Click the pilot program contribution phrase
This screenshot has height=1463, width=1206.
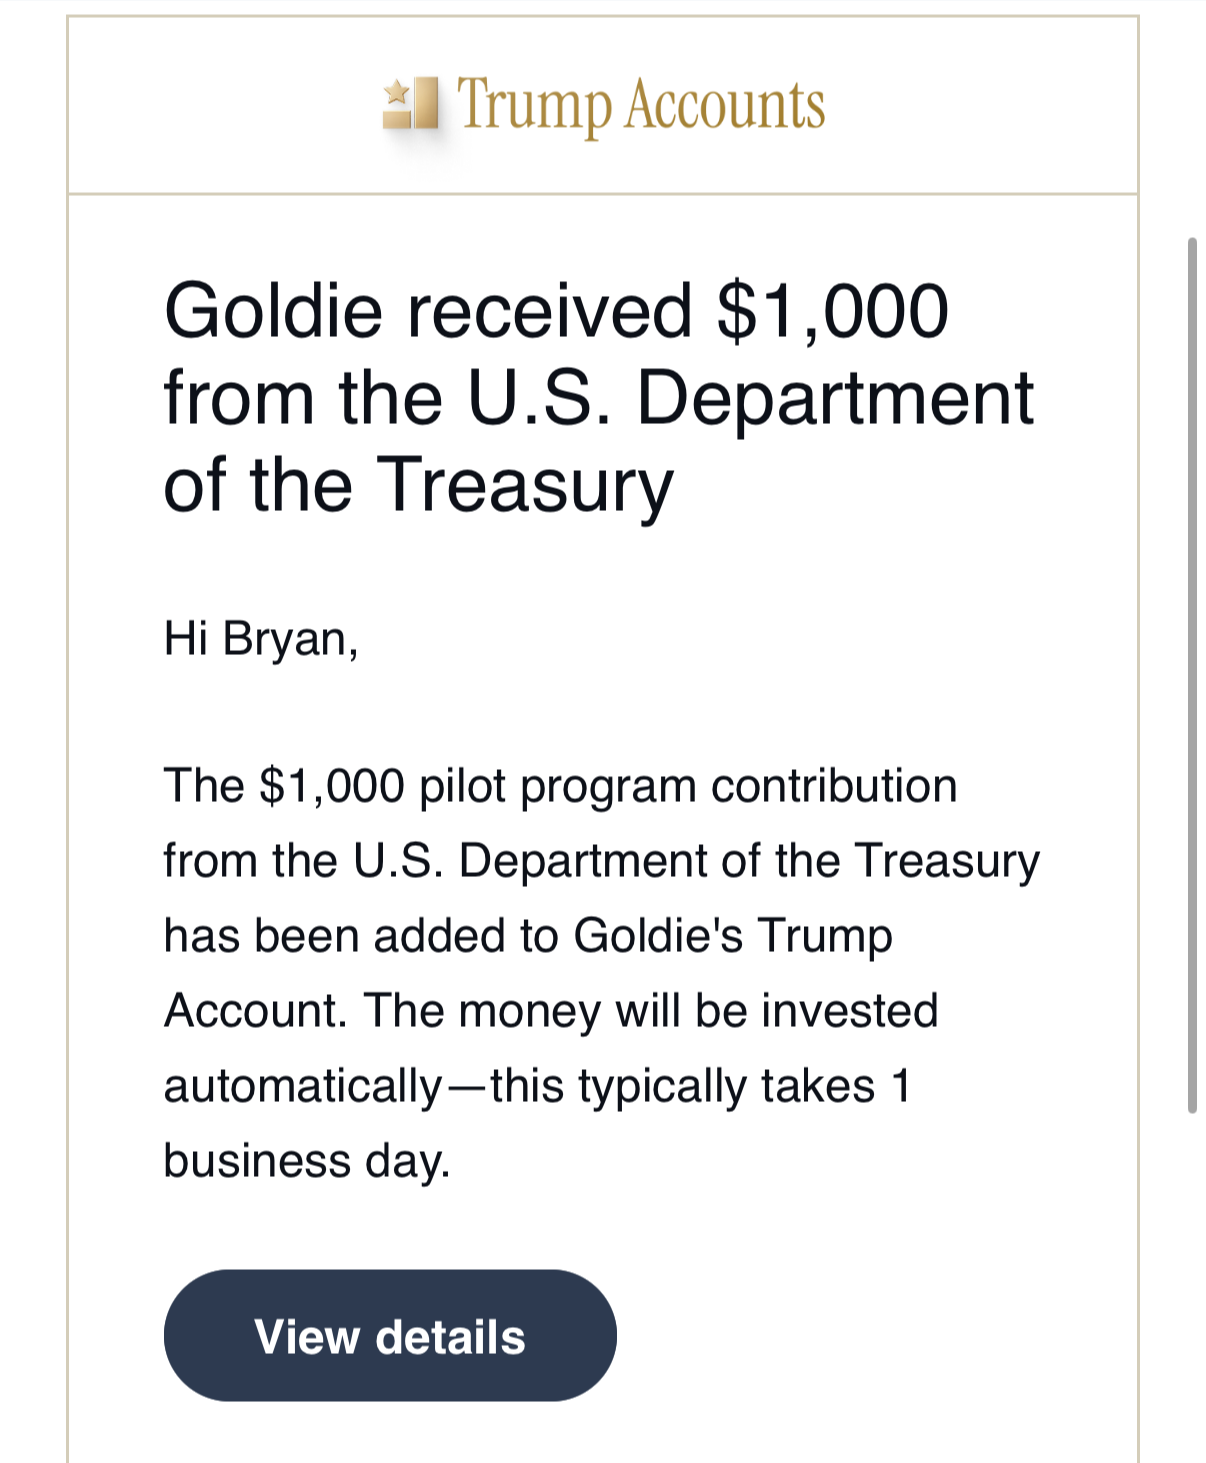click(x=688, y=787)
